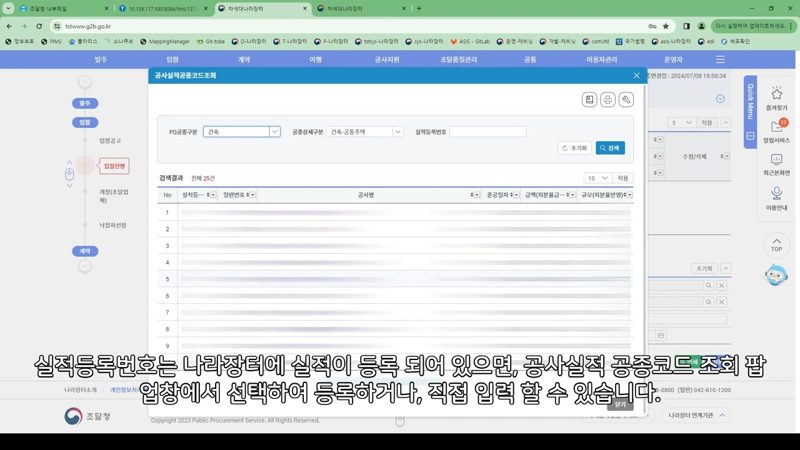Open the 계약 top navigation menu
This screenshot has height=450, width=800.
pyautogui.click(x=244, y=60)
